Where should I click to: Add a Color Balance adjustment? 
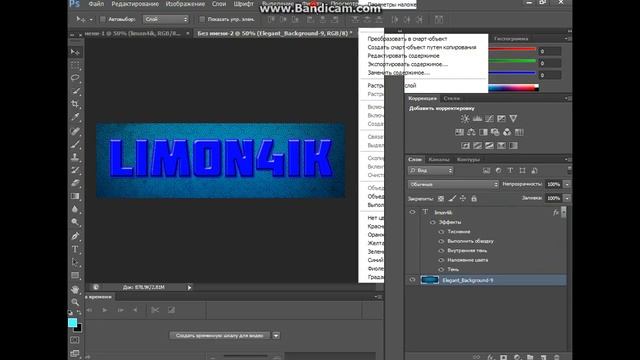tap(471, 132)
